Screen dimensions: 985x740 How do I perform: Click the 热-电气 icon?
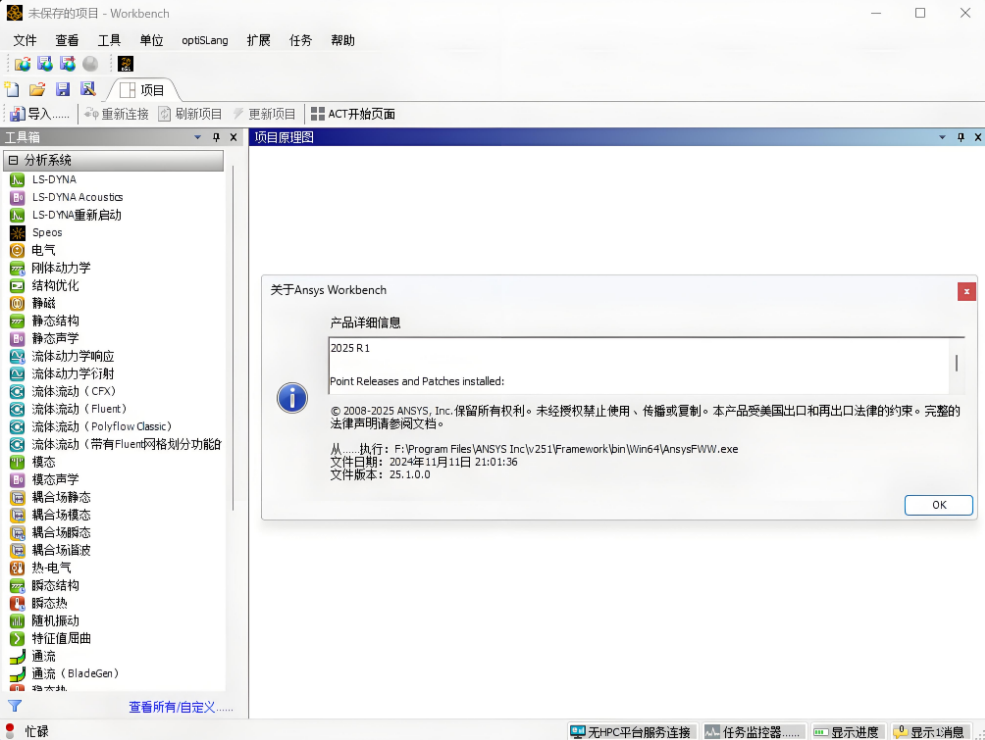click(x=17, y=568)
